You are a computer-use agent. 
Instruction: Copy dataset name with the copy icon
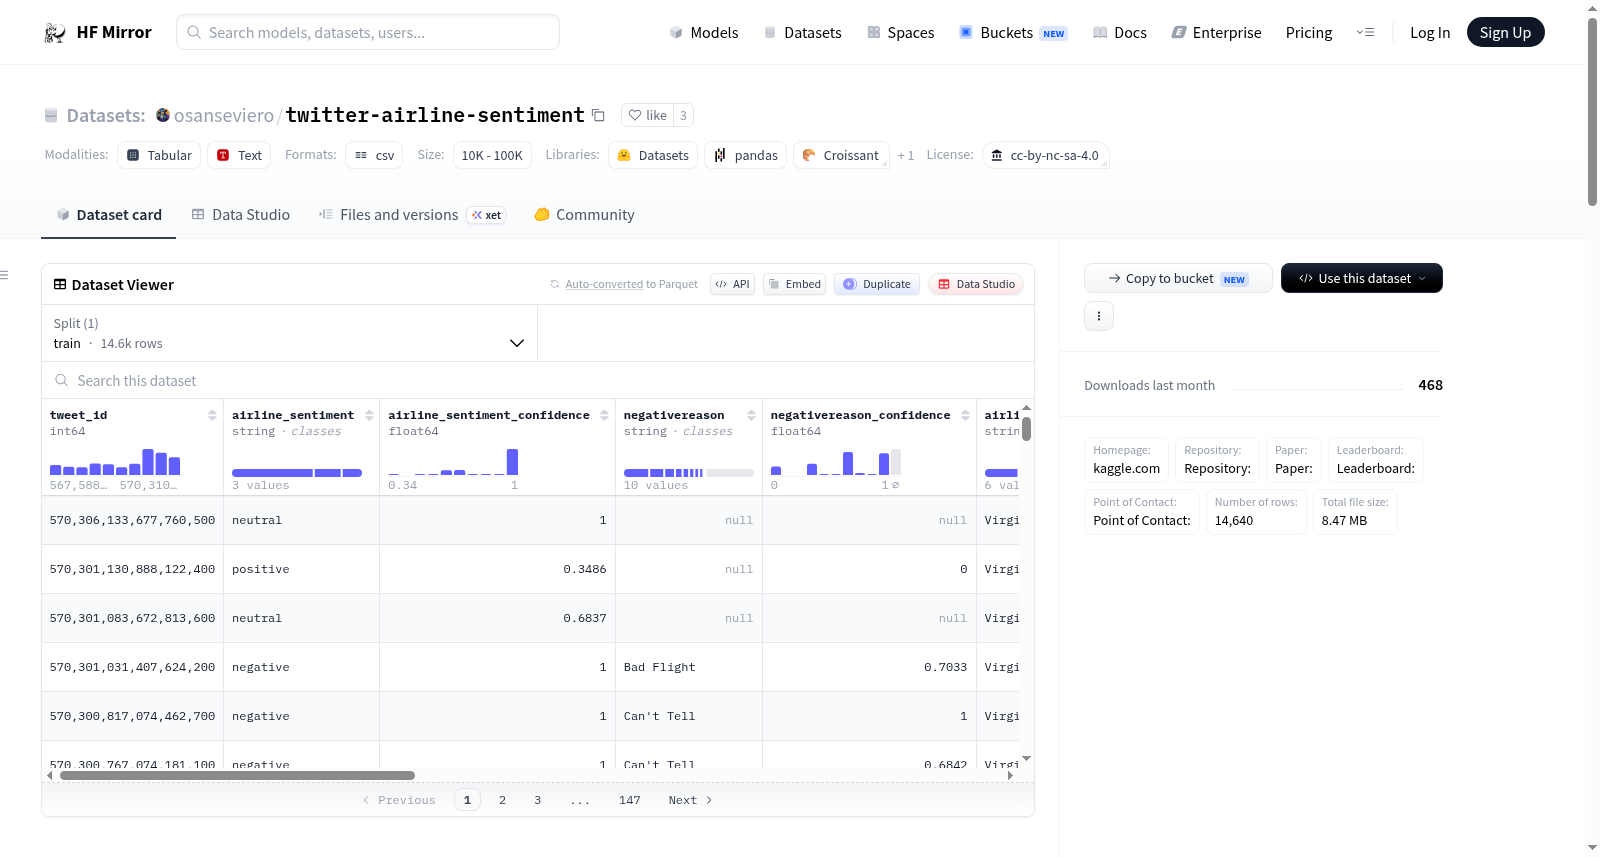coord(598,115)
